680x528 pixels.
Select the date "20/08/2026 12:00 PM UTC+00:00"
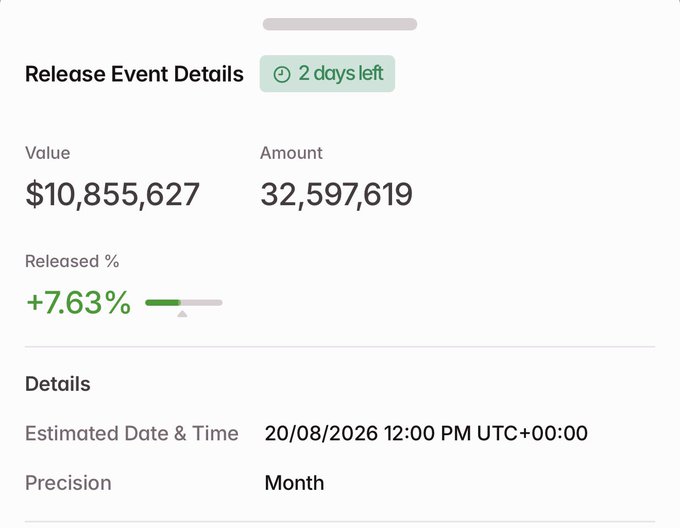click(426, 433)
